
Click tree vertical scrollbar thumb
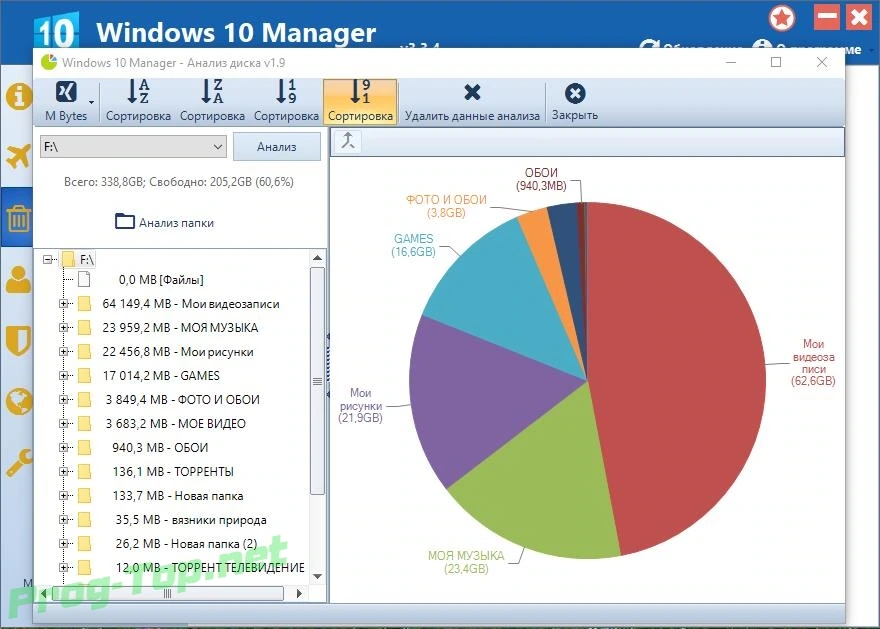click(318, 381)
